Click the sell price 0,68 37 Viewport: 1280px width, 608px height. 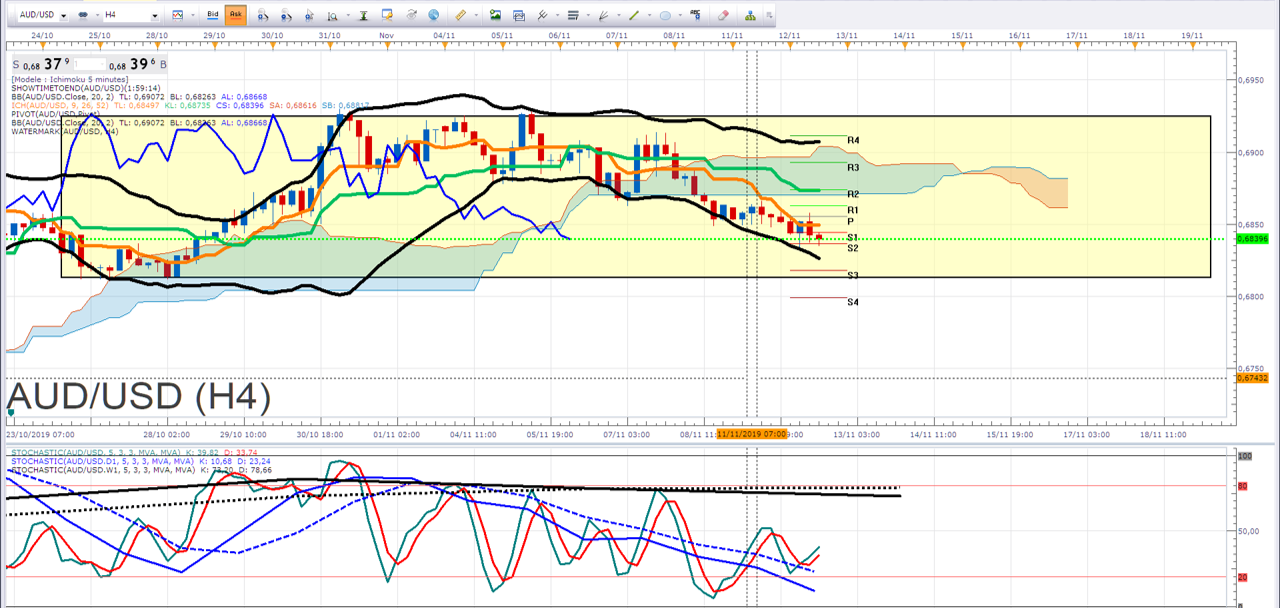click(42, 65)
